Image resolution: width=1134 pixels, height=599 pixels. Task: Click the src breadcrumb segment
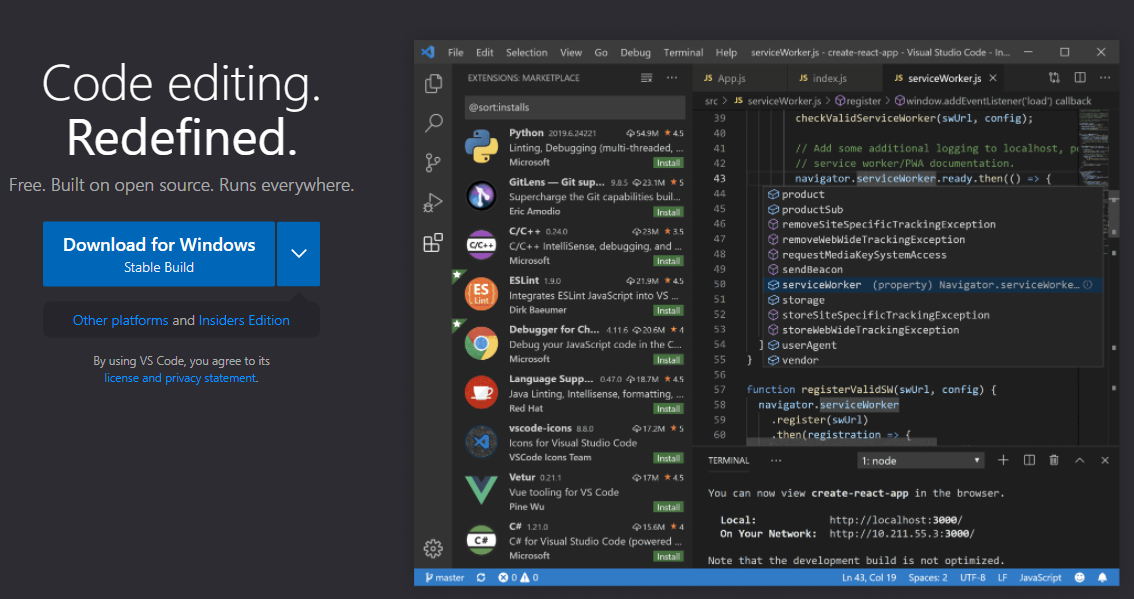pos(712,101)
